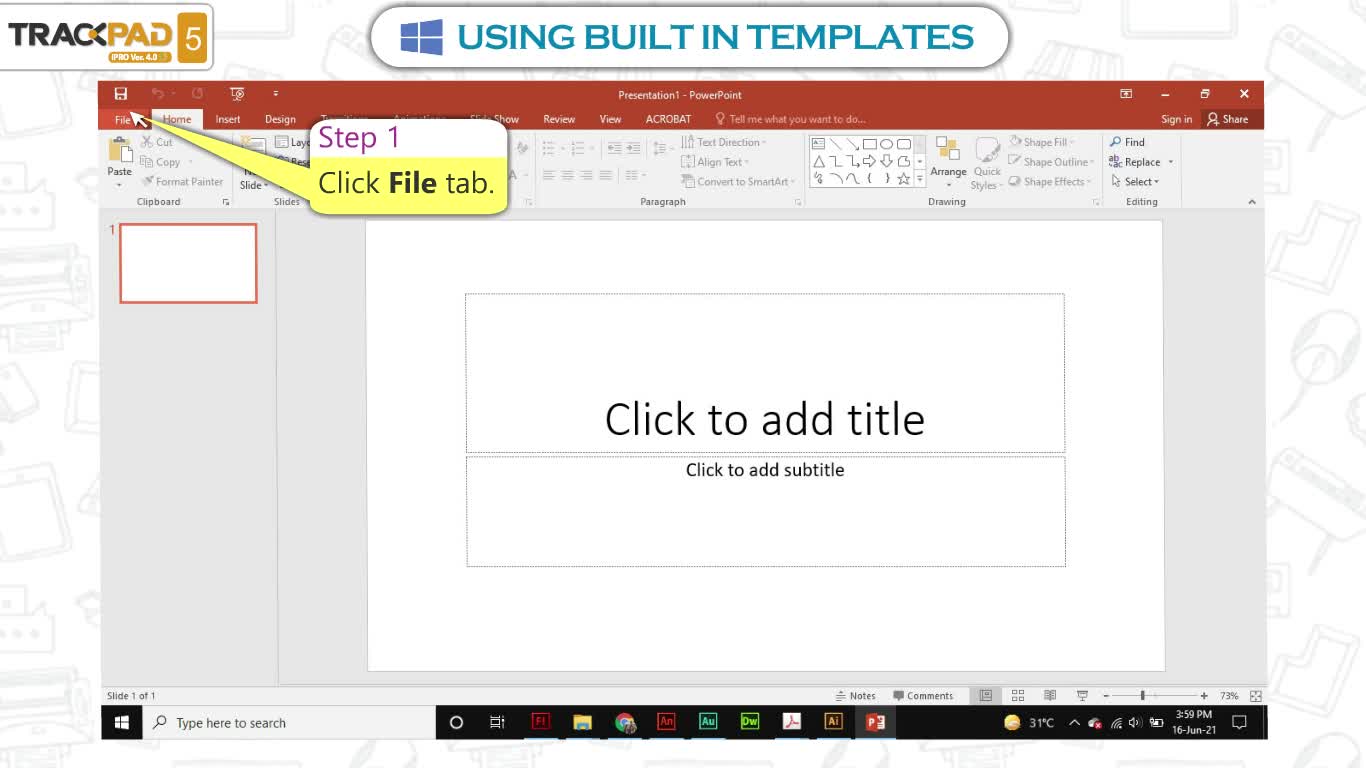The height and width of the screenshot is (768, 1366).
Task: Open the ACROBAT ribbon tab
Action: point(668,119)
